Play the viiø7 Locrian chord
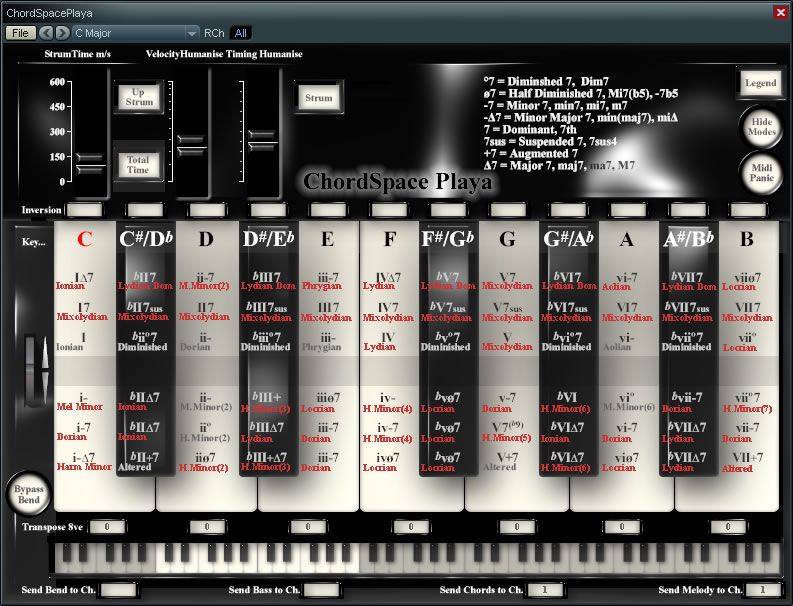This screenshot has width=793, height=606. point(741,281)
